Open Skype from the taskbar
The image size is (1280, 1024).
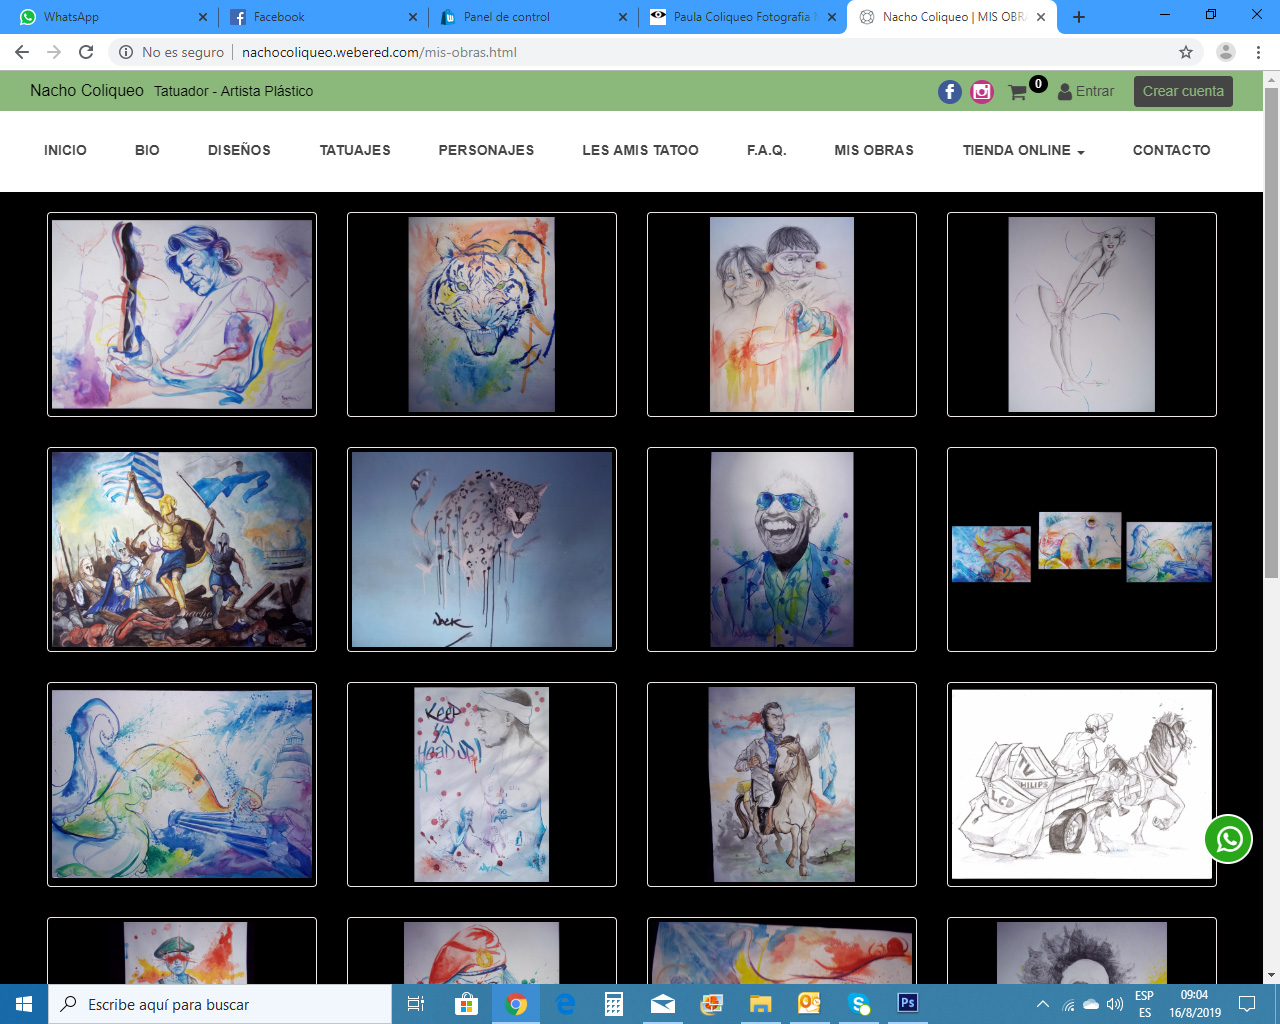click(859, 1004)
